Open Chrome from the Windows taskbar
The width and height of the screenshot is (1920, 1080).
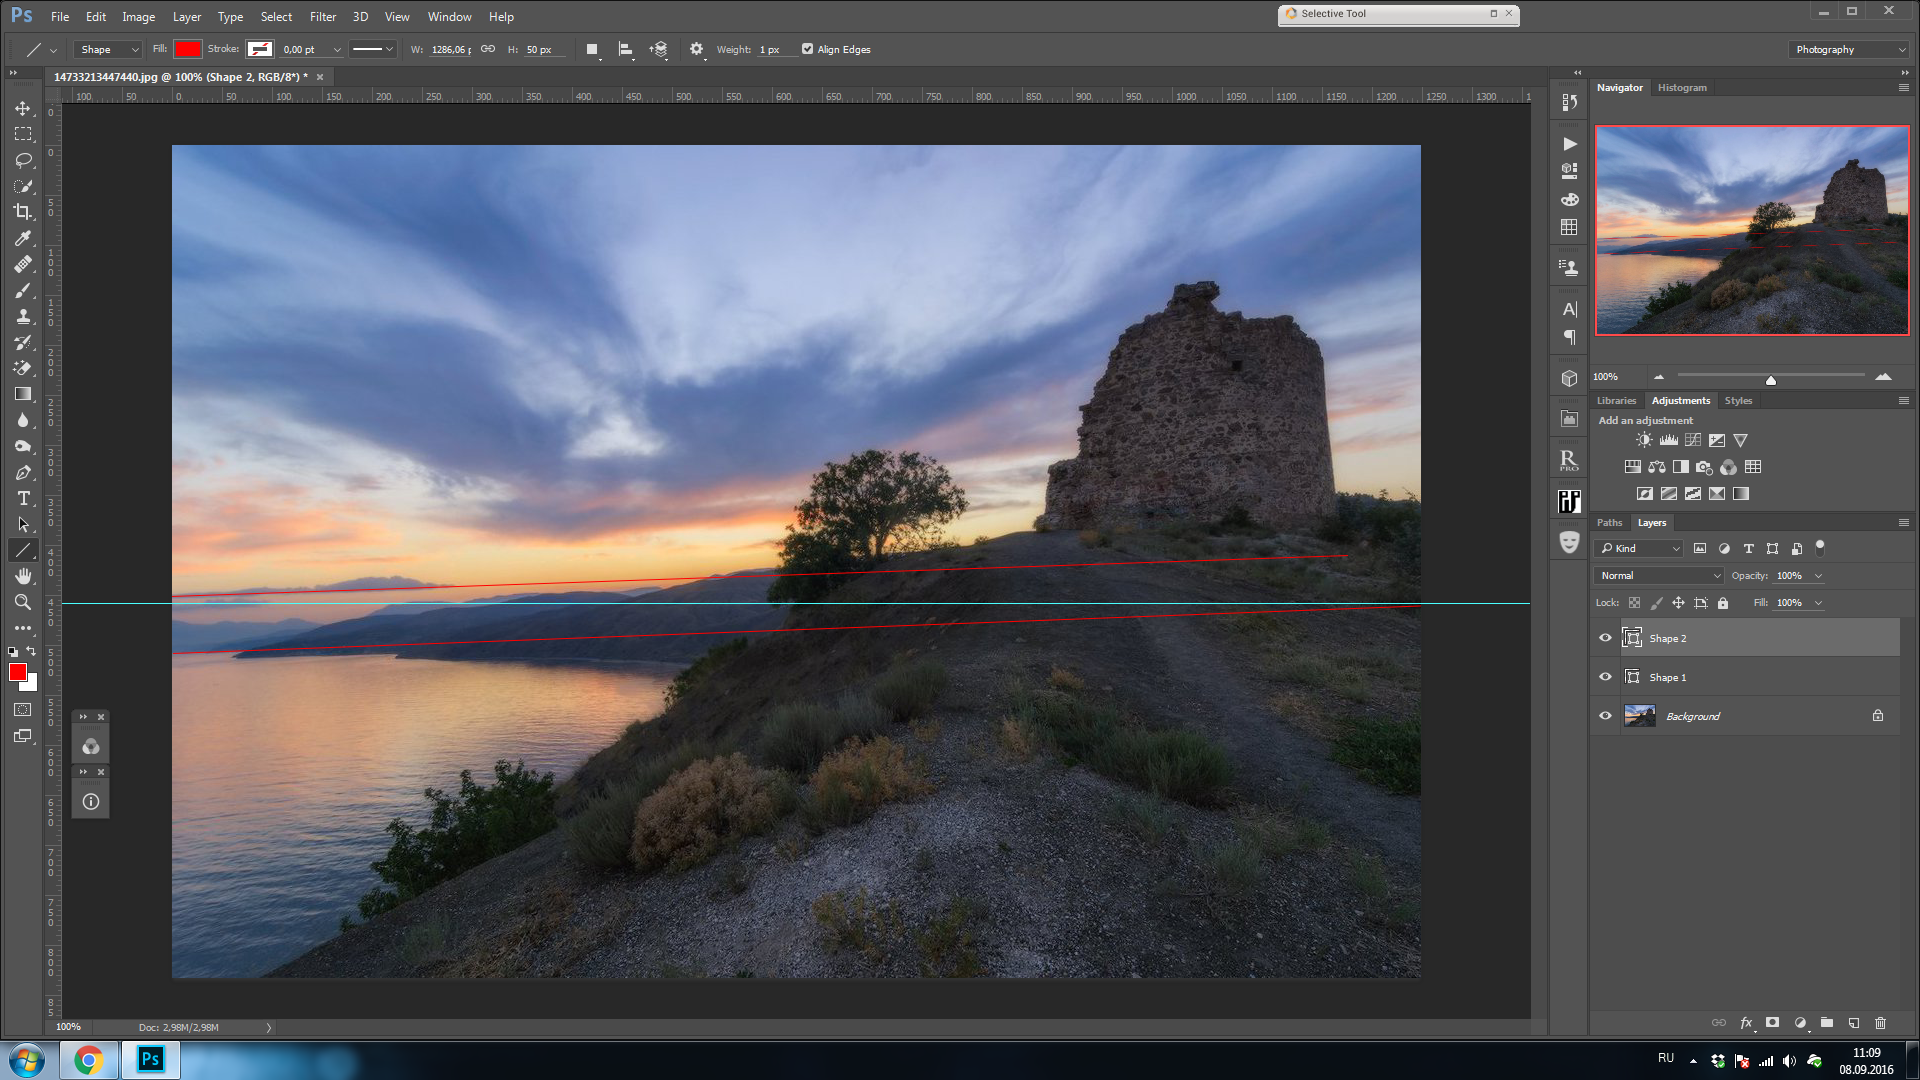coord(88,1059)
